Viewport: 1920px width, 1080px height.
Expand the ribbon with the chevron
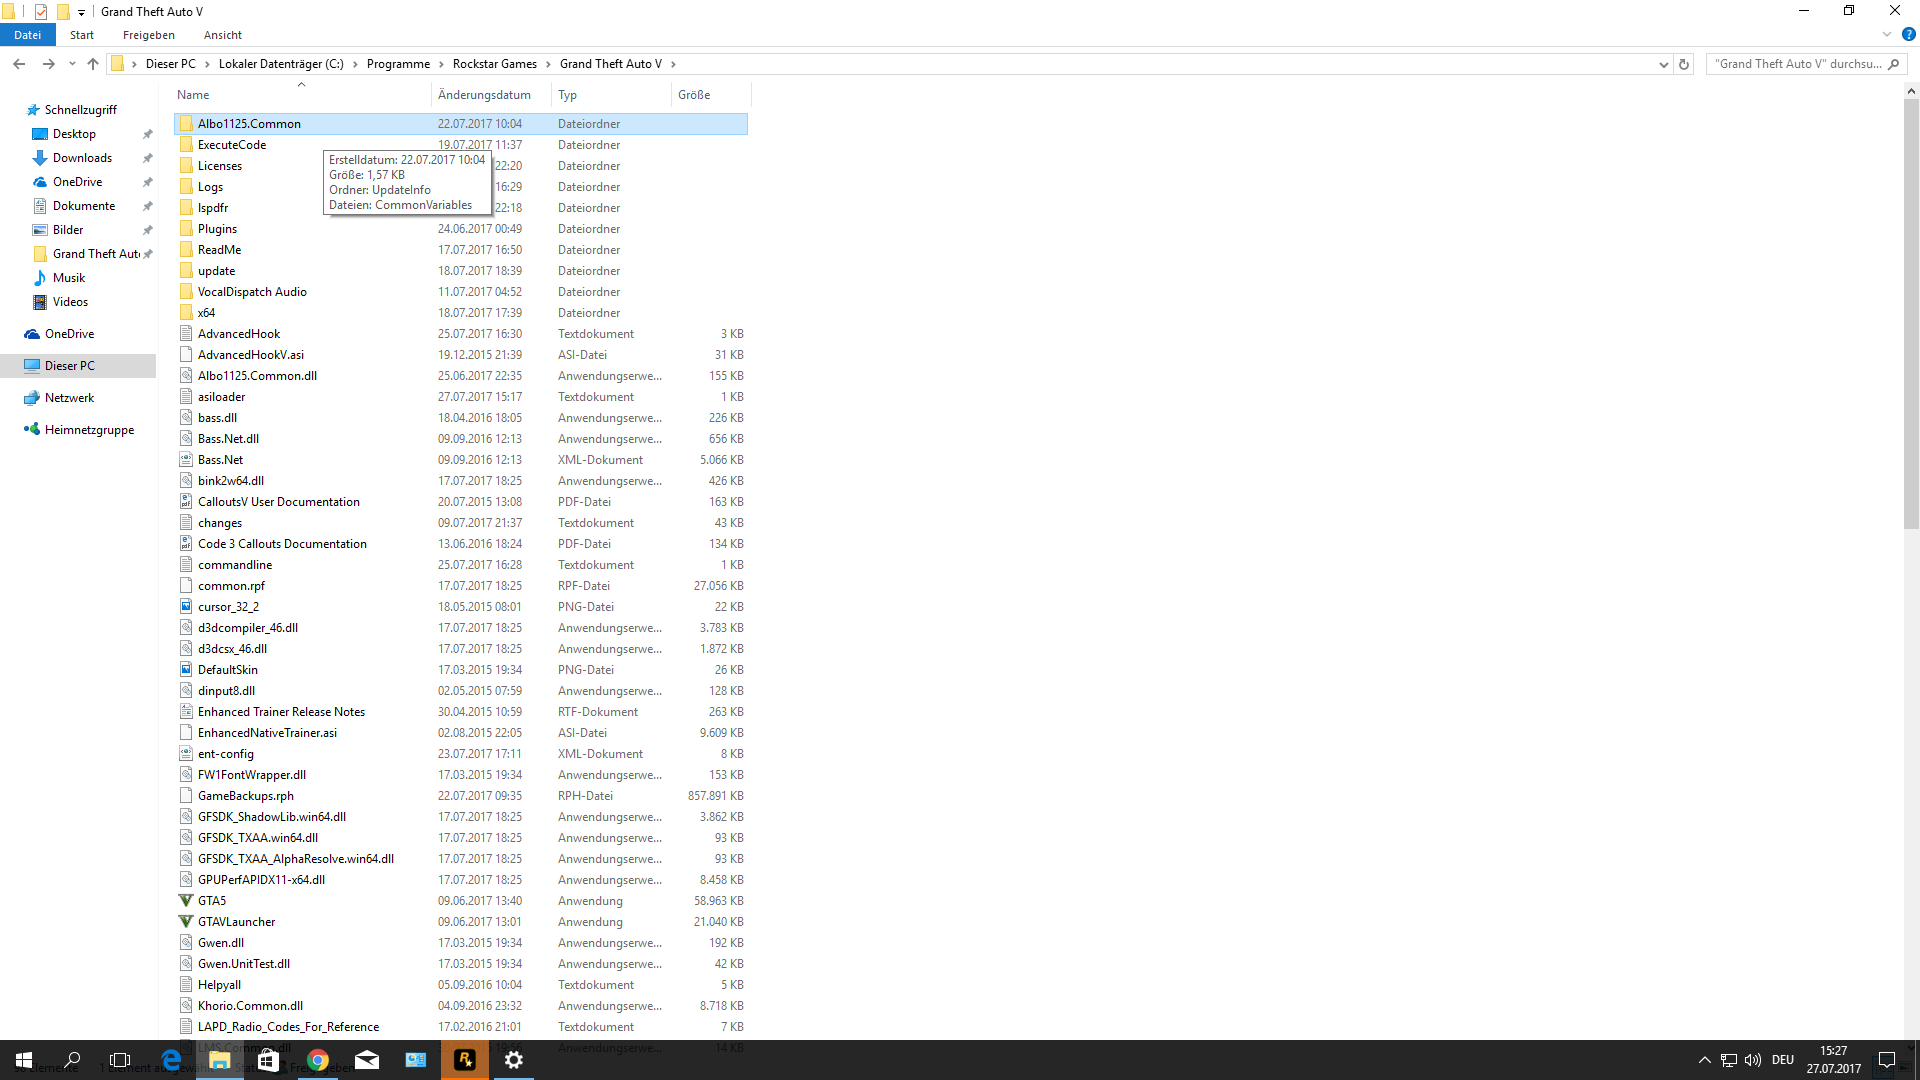tap(1887, 34)
